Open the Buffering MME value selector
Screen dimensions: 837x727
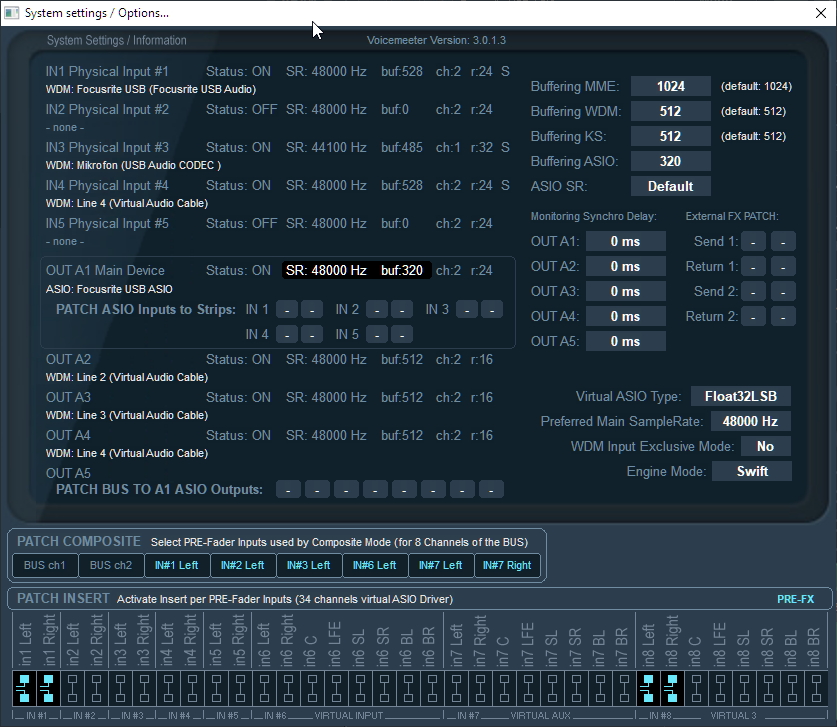[x=670, y=86]
